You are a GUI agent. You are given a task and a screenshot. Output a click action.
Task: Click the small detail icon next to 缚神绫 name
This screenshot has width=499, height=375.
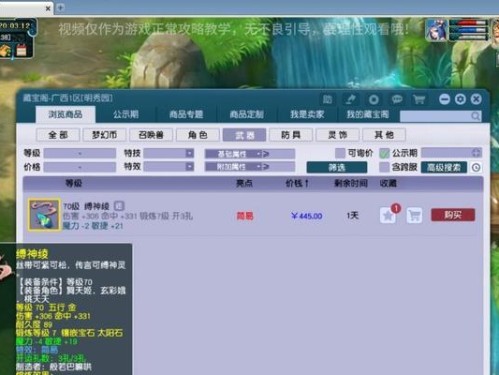click(119, 206)
